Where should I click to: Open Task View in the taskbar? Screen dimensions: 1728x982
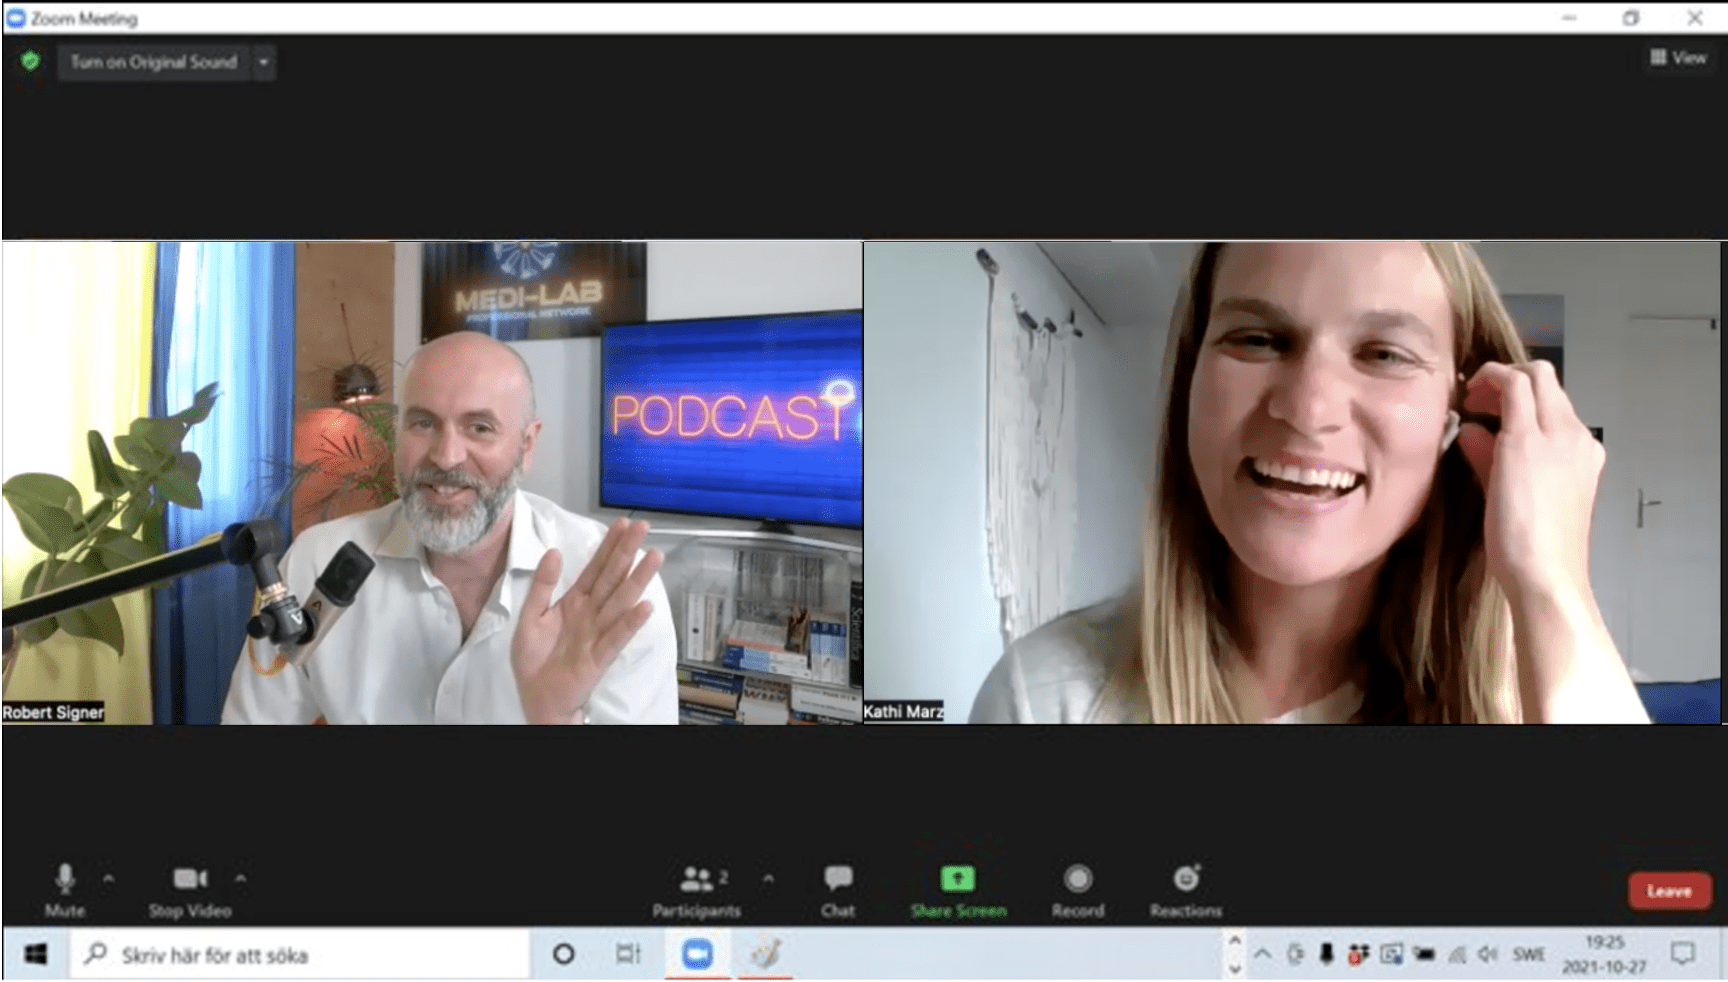[628, 954]
